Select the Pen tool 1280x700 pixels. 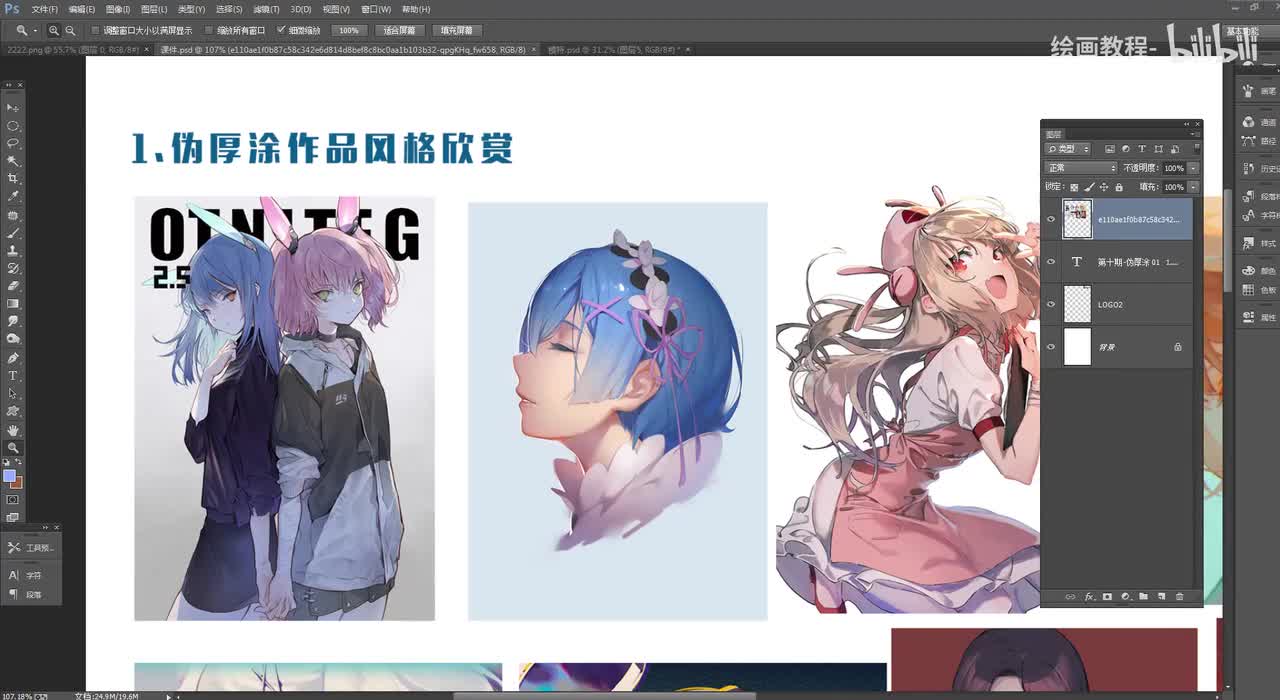pos(13,358)
